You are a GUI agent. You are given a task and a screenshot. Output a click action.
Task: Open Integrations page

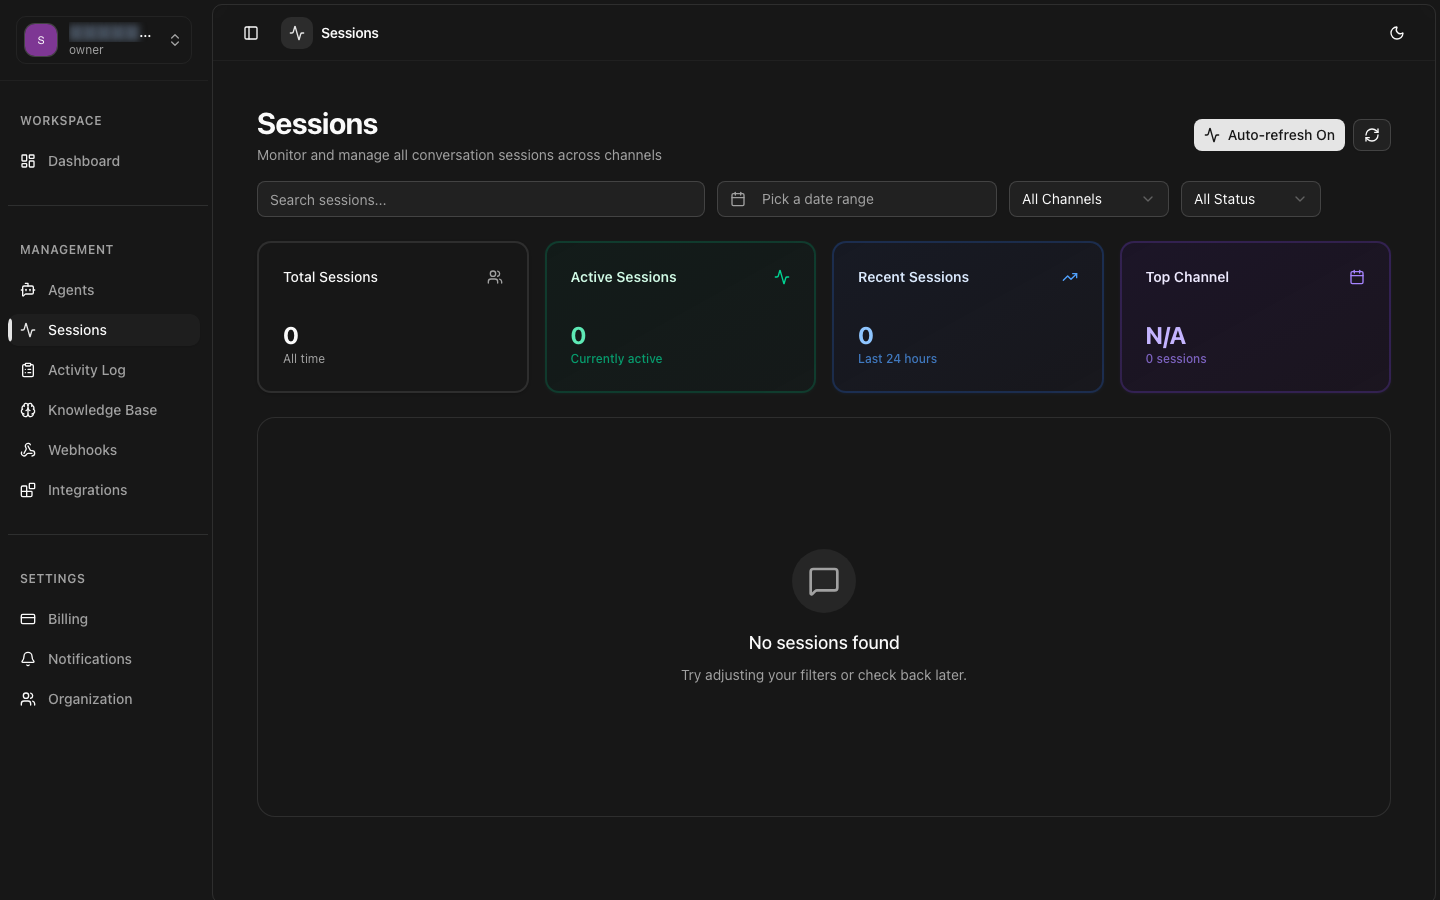coord(104,490)
